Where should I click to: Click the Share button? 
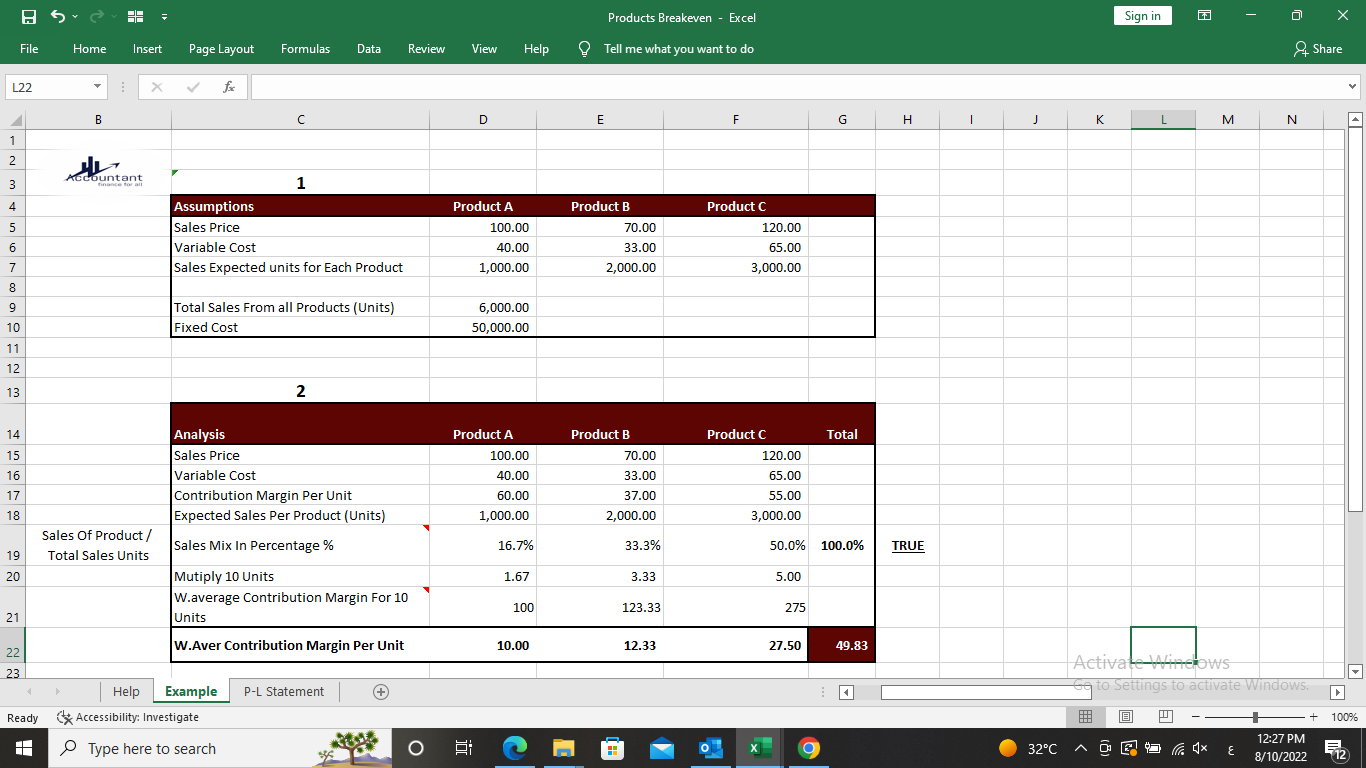(1318, 48)
